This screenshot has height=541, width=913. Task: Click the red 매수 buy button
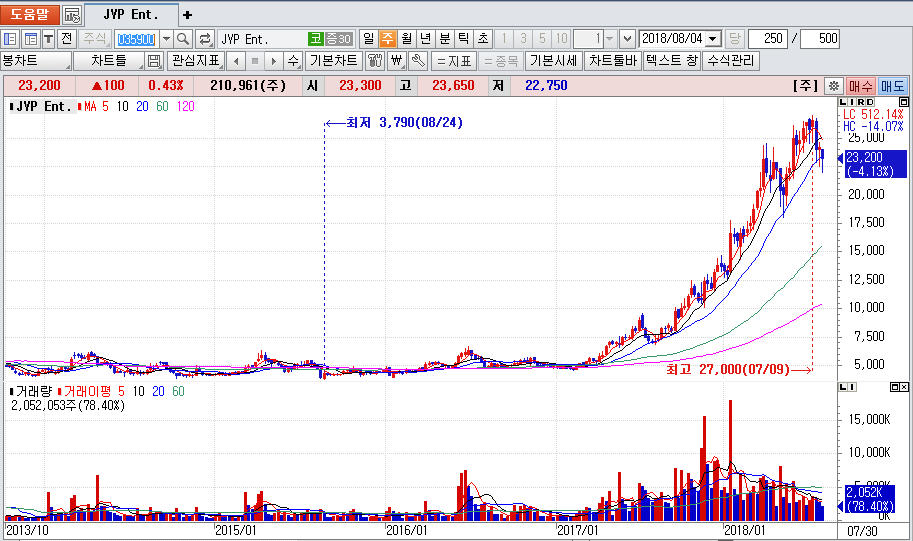tap(860, 86)
